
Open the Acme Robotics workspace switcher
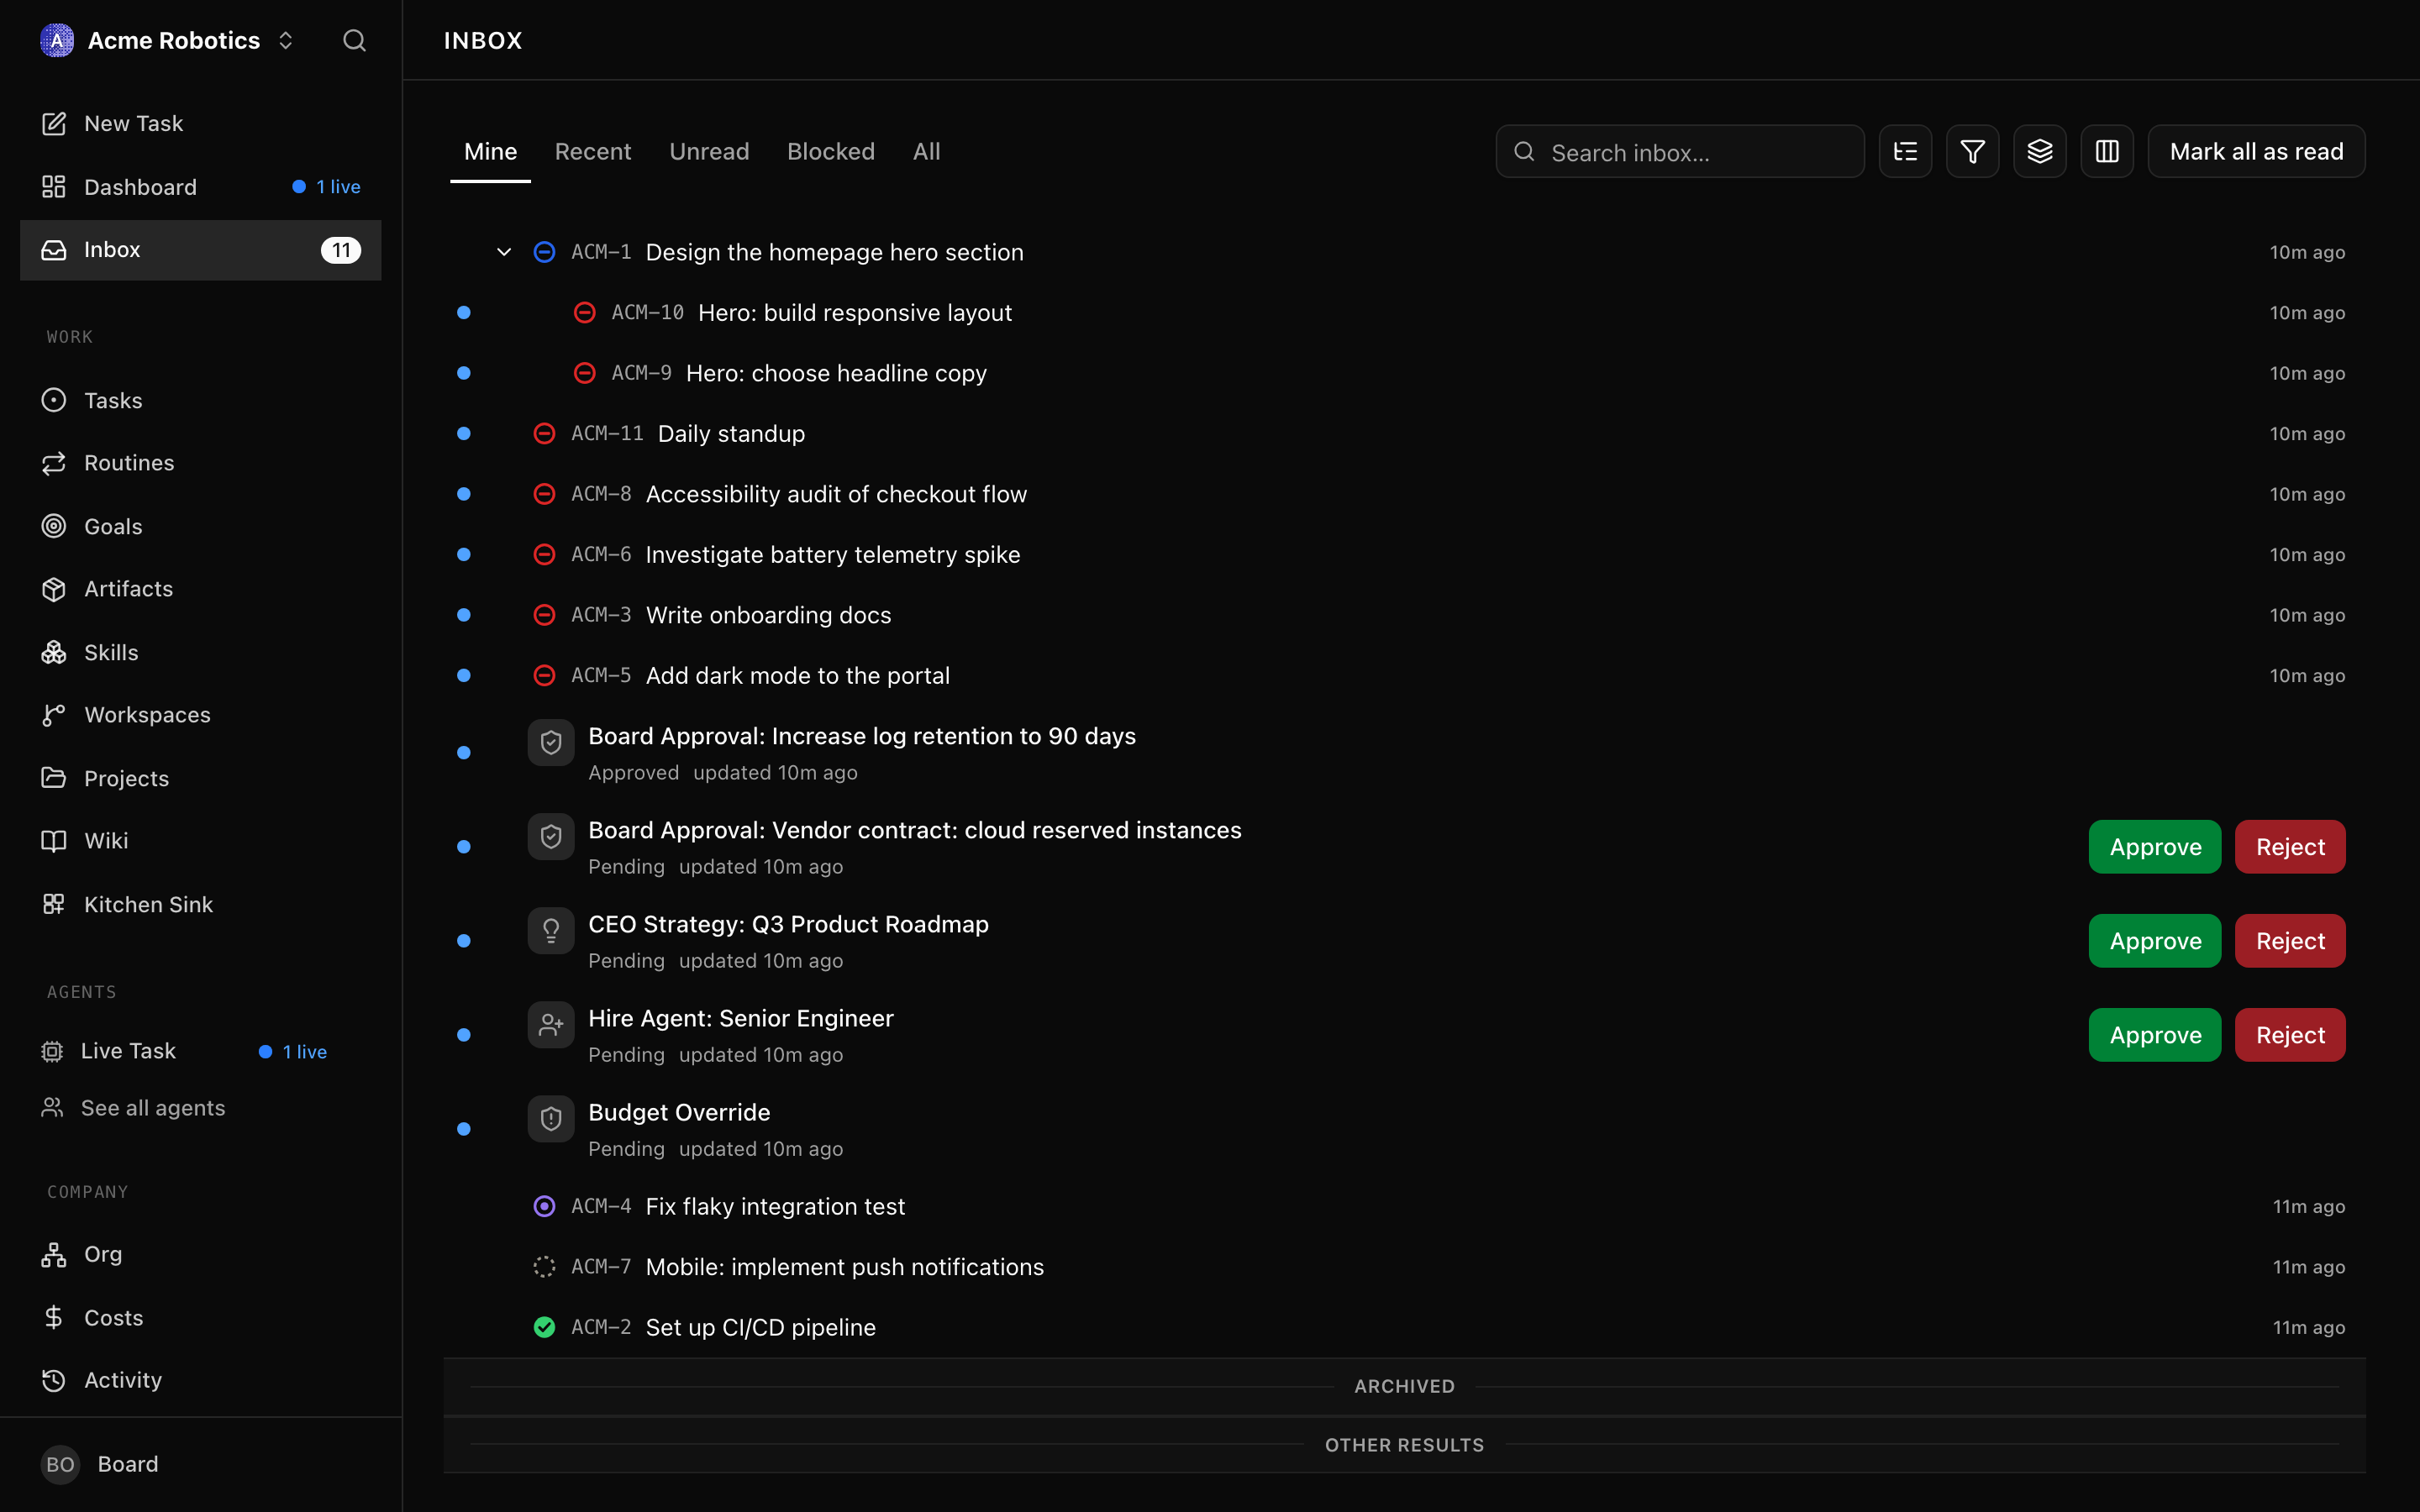286,40
